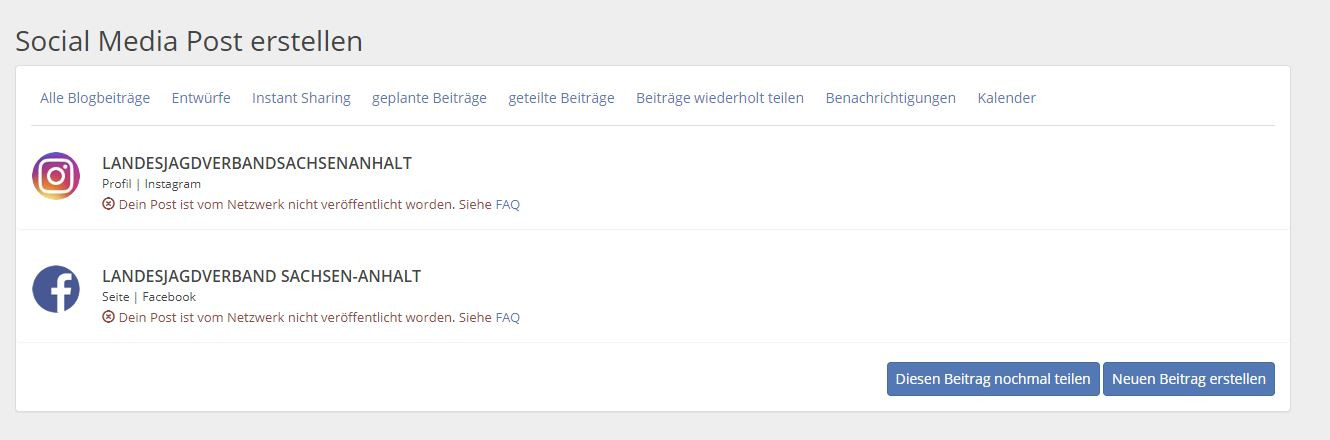Switch to the Entwürfe tab
Screen dimensions: 1330x440
[201, 98]
